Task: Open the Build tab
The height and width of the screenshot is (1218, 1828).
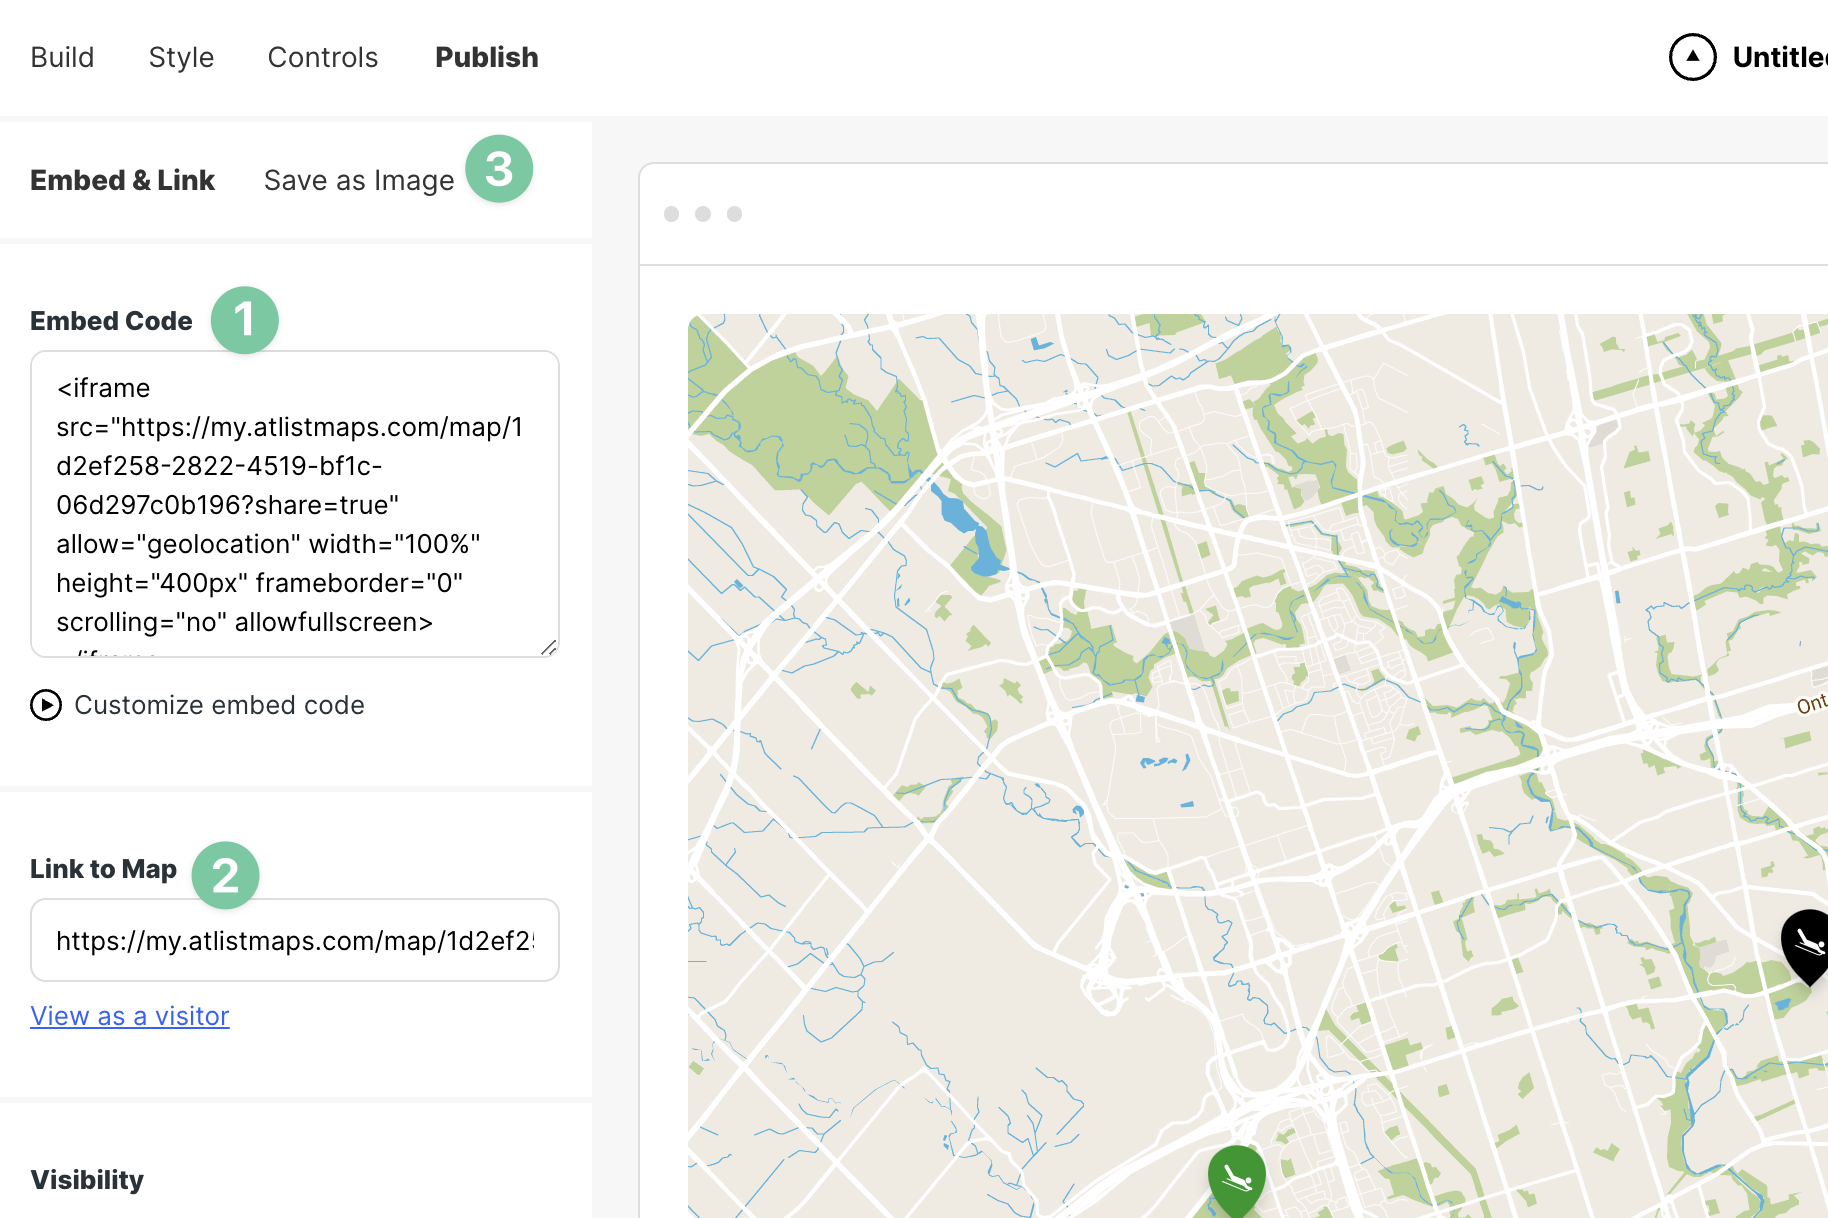Action: click(62, 57)
